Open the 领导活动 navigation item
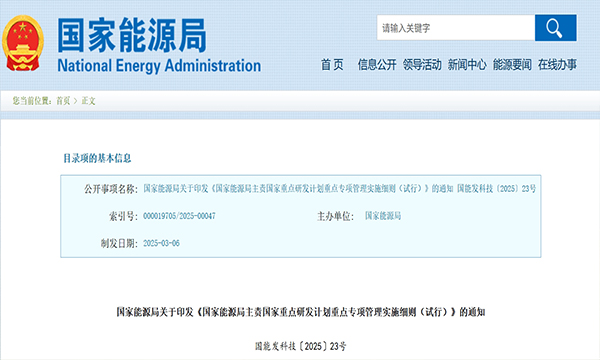600x360 pixels. [x=422, y=65]
